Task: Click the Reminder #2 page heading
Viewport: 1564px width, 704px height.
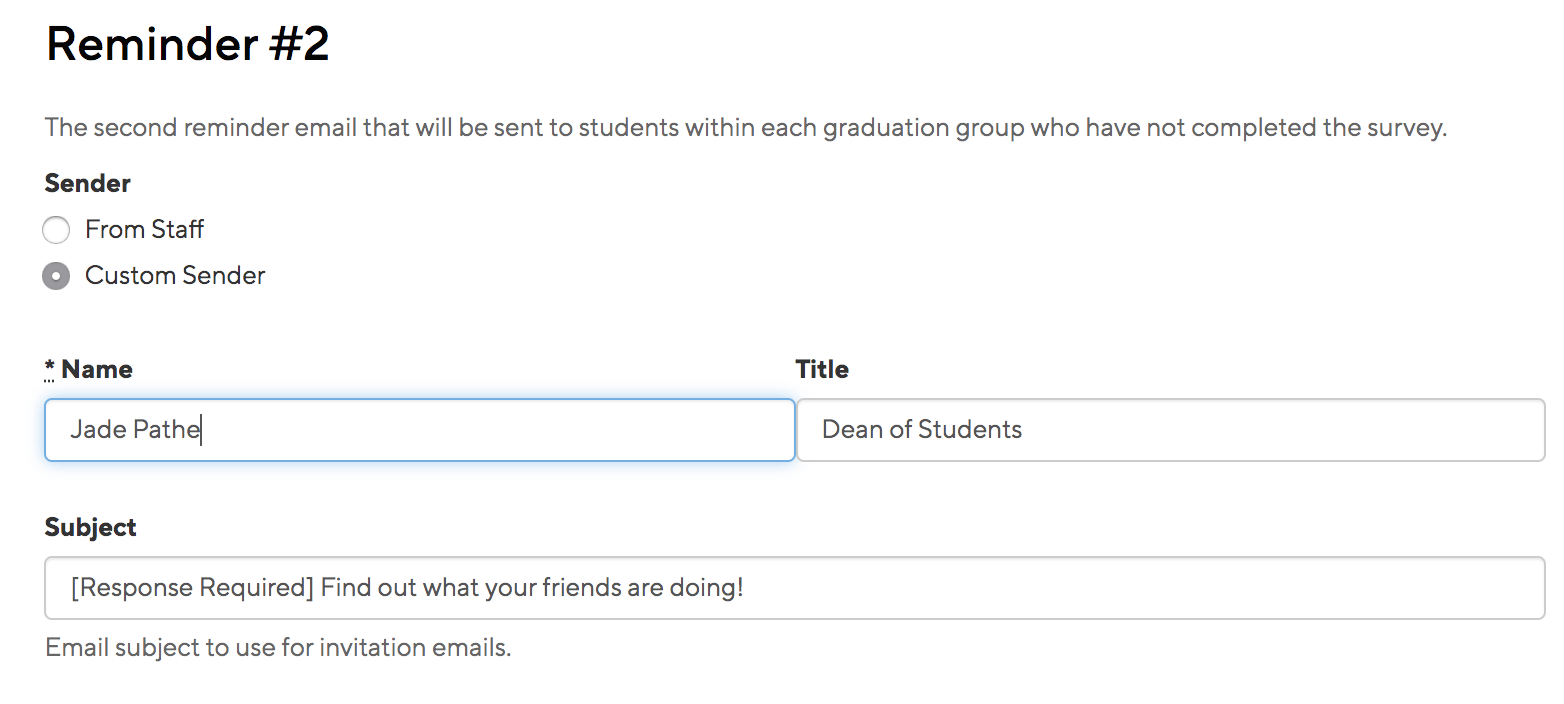Action: tap(186, 44)
